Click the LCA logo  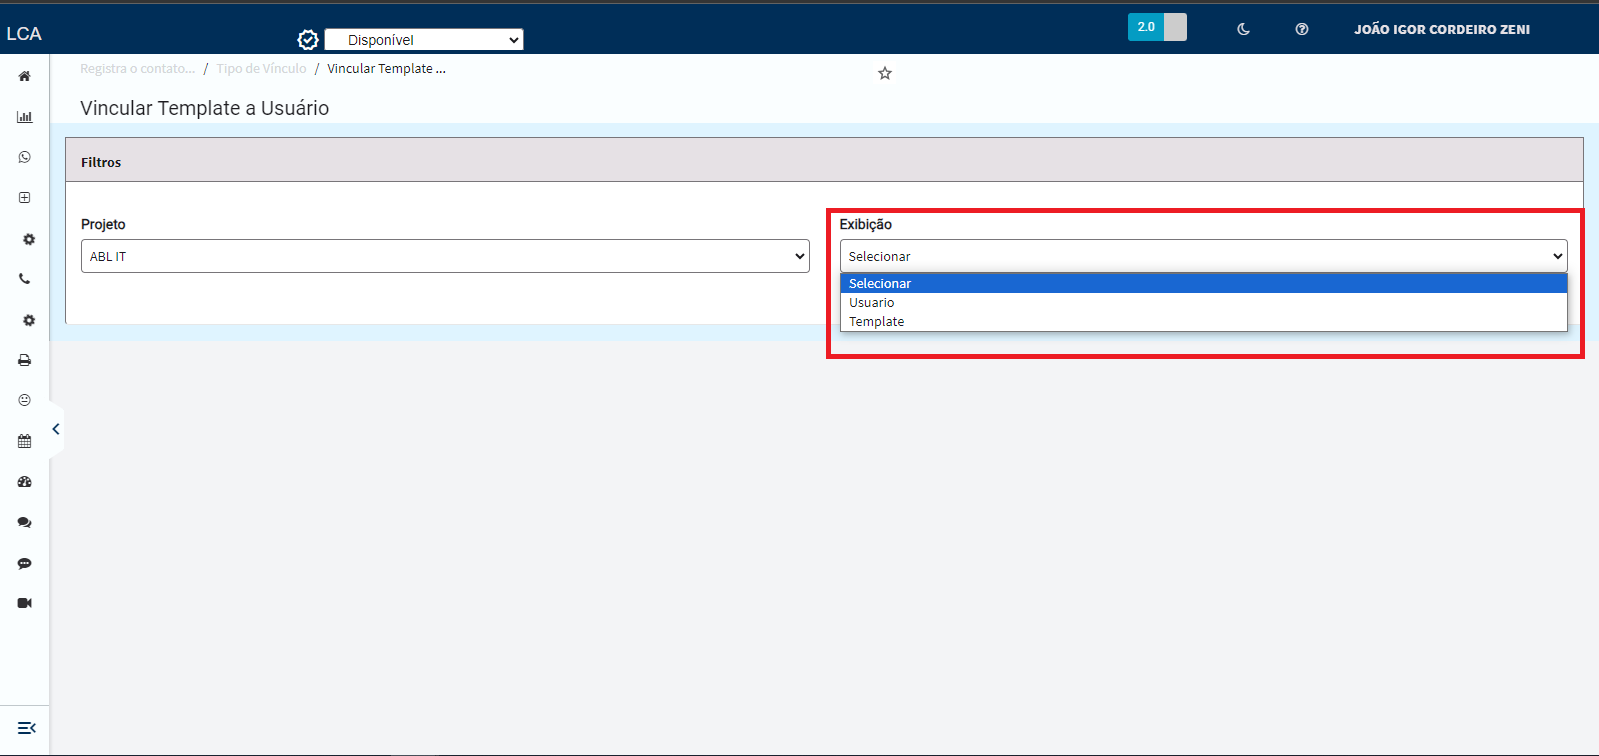pyautogui.click(x=24, y=34)
